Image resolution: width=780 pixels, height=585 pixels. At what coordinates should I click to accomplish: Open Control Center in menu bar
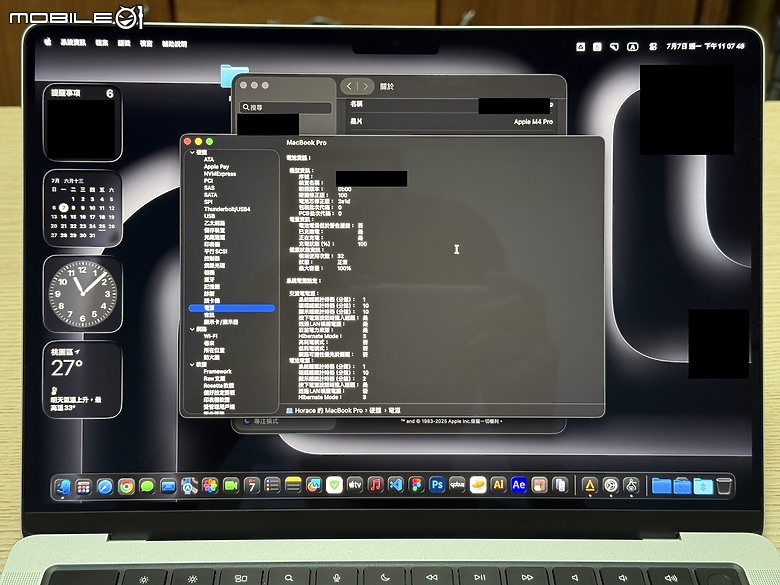pos(653,46)
